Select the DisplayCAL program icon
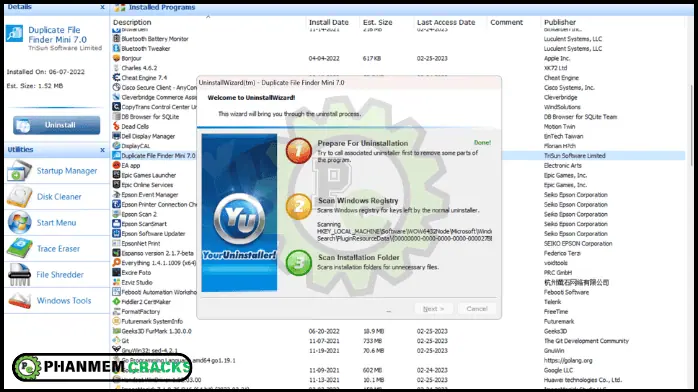 pos(116,146)
